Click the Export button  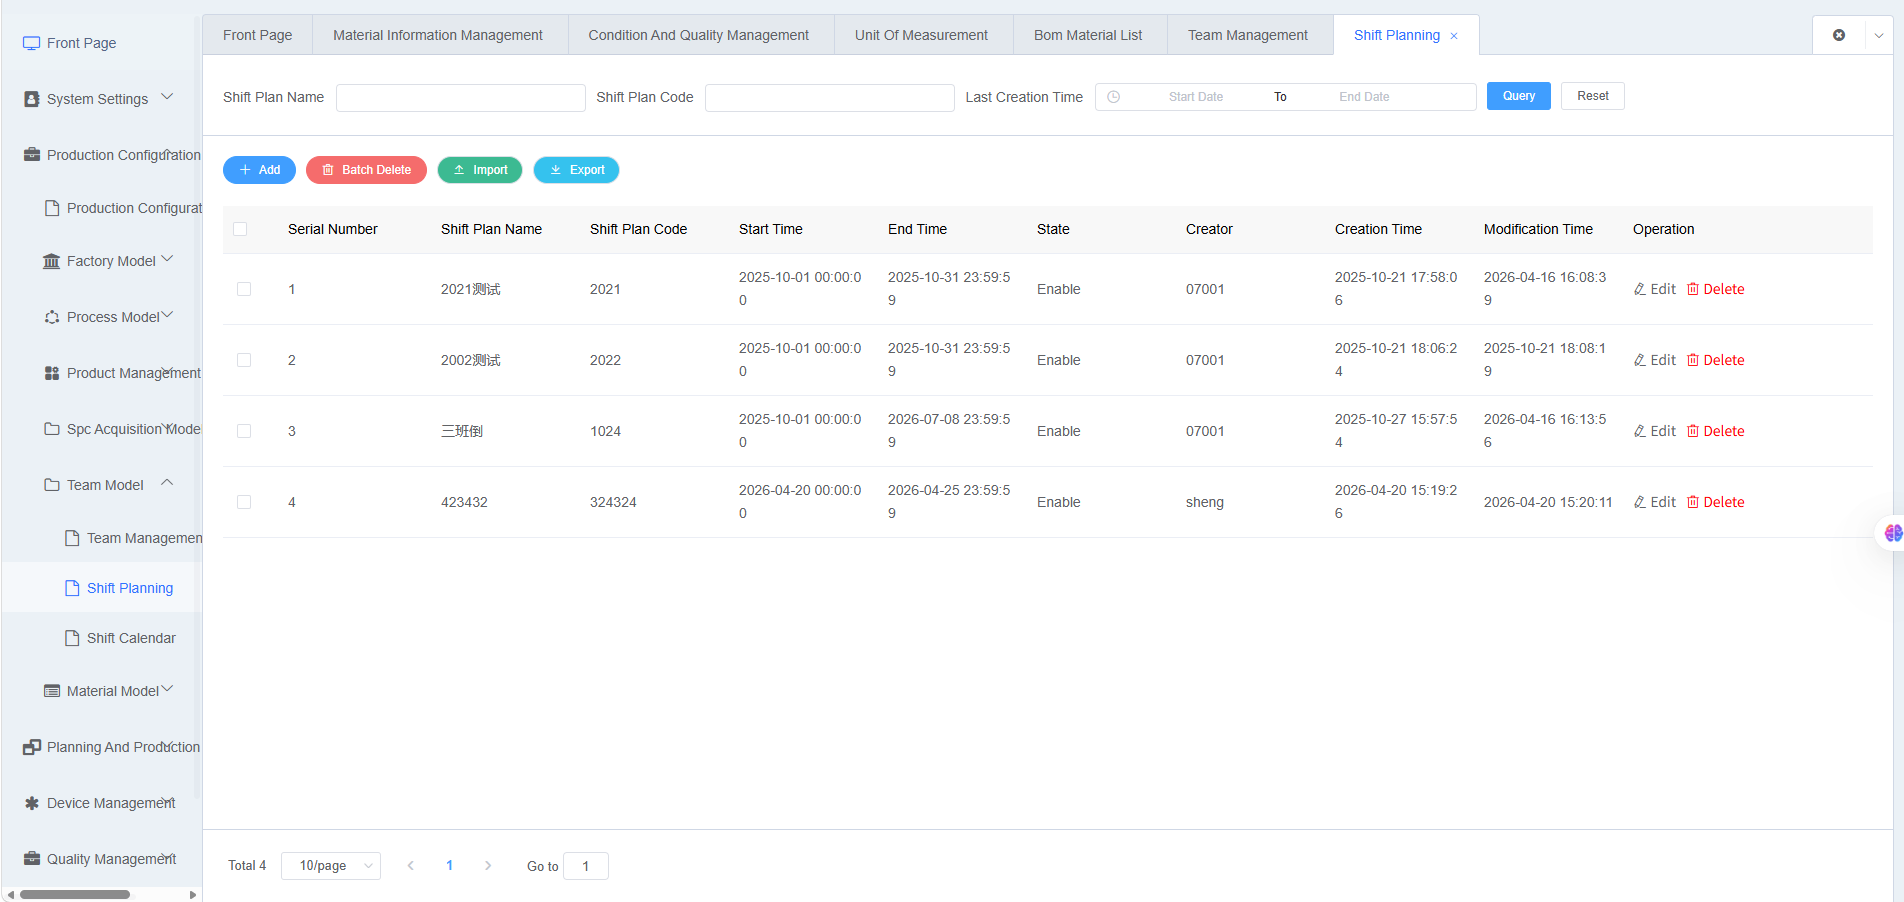point(577,170)
